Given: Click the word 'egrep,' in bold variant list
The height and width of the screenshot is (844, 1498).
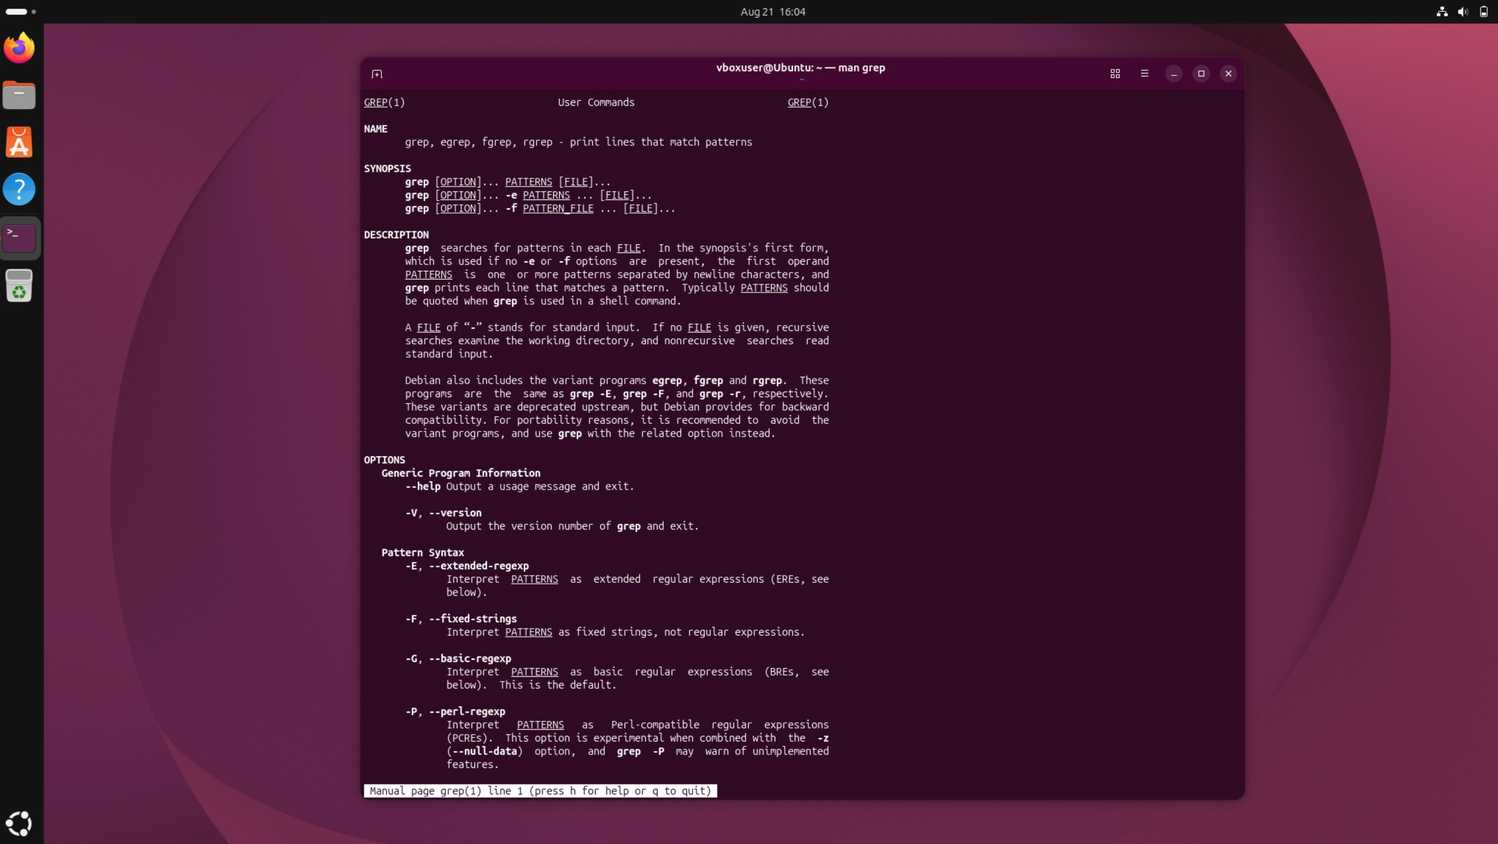Looking at the screenshot, I should (670, 380).
